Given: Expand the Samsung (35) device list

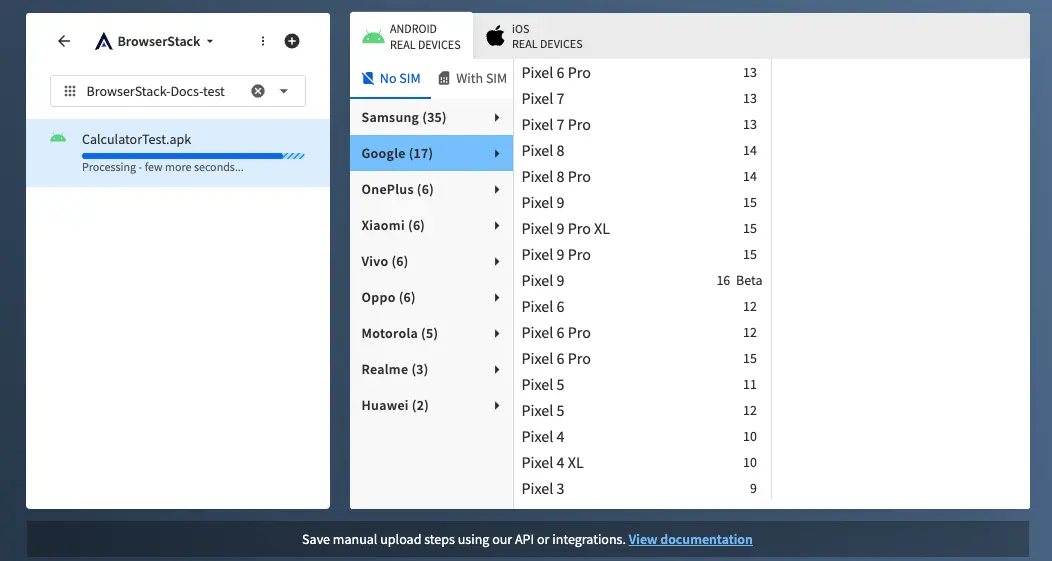Looking at the screenshot, I should coord(431,118).
